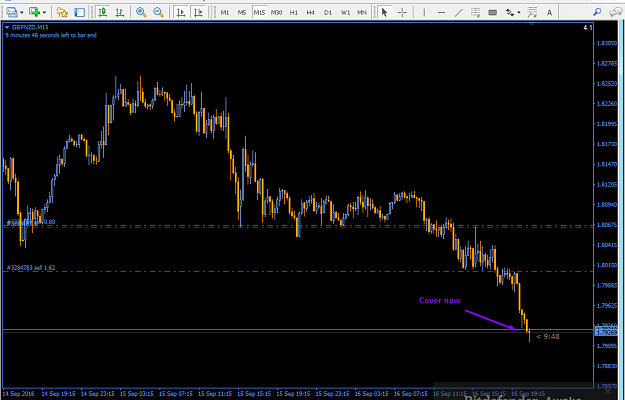Click the 1.80675 price scale label
Viewport: 625px width, 400px height.
pos(607,225)
